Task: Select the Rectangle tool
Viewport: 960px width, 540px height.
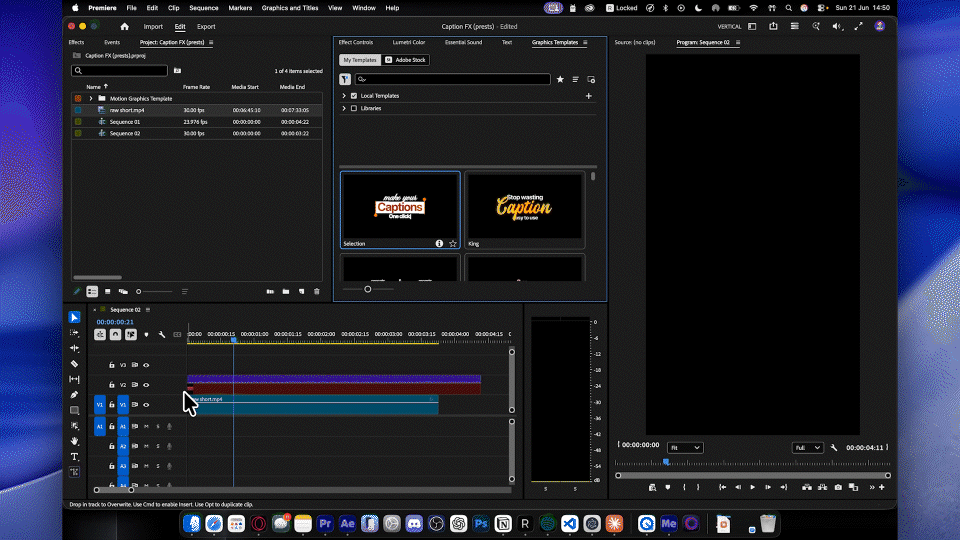Action: pyautogui.click(x=74, y=410)
